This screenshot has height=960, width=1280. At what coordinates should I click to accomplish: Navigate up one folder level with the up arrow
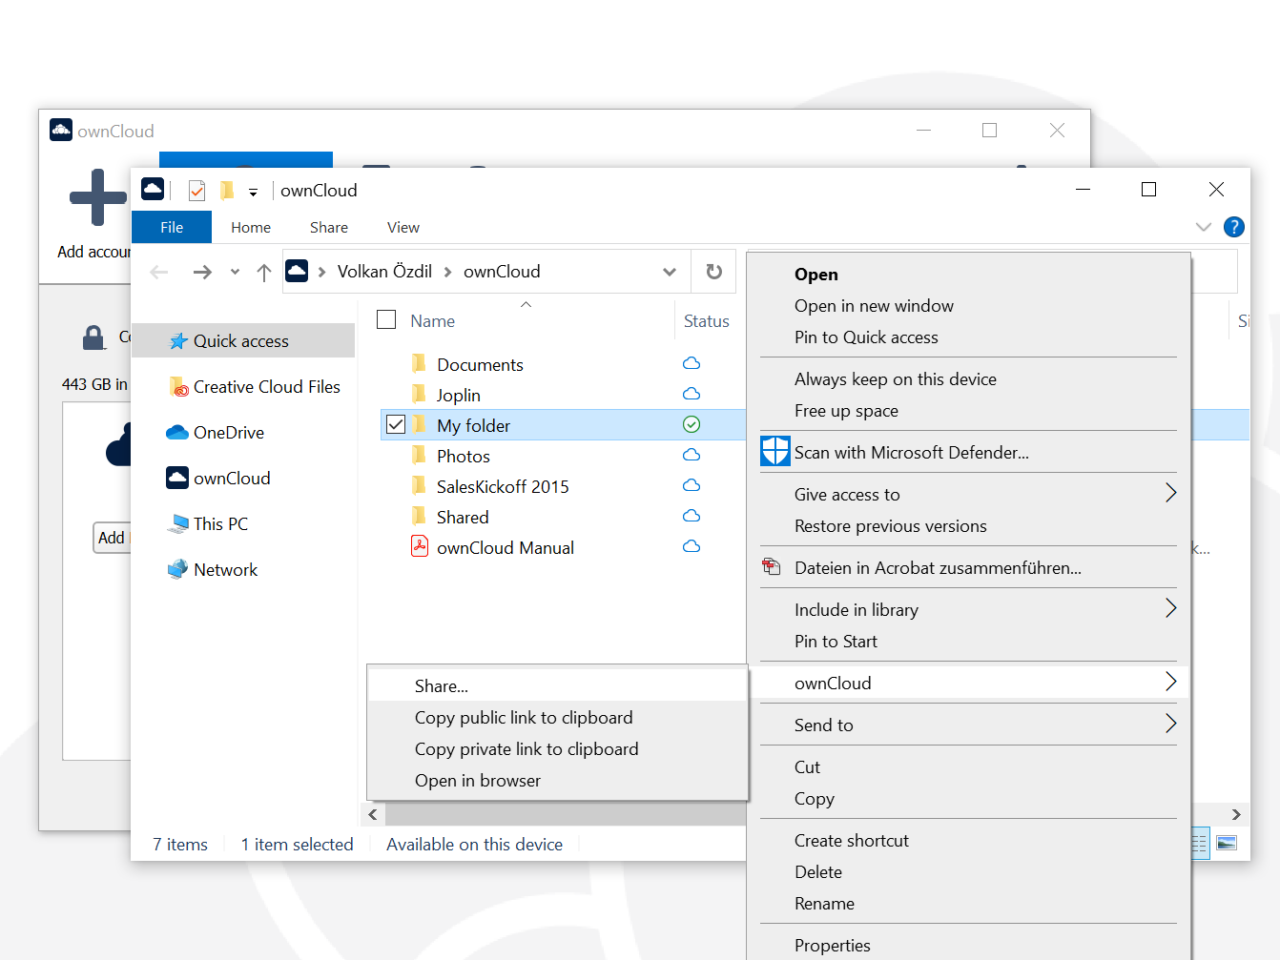(263, 271)
